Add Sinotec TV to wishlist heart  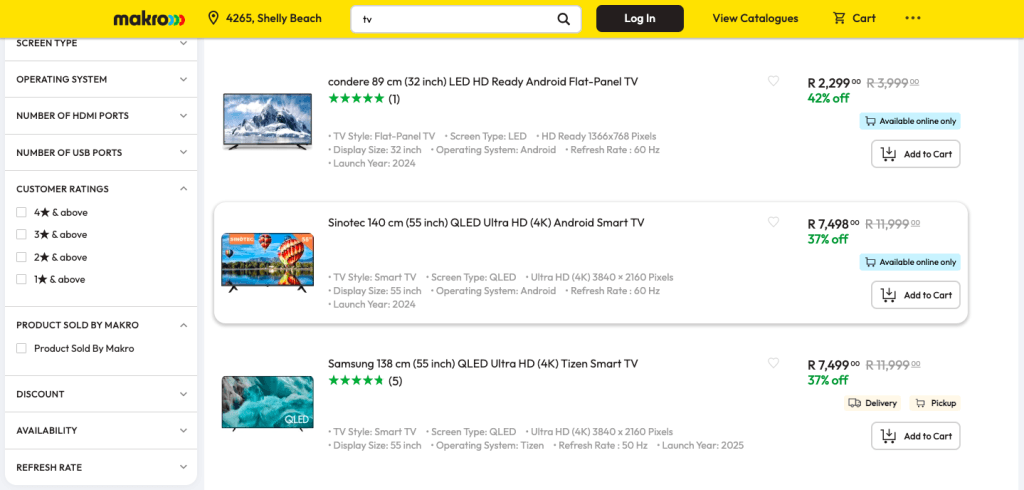point(773,222)
